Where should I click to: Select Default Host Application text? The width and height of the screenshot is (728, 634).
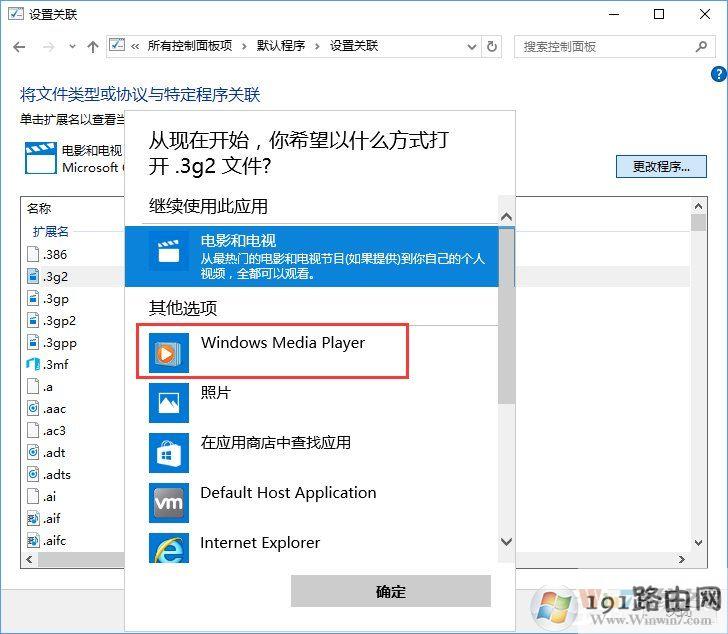288,492
